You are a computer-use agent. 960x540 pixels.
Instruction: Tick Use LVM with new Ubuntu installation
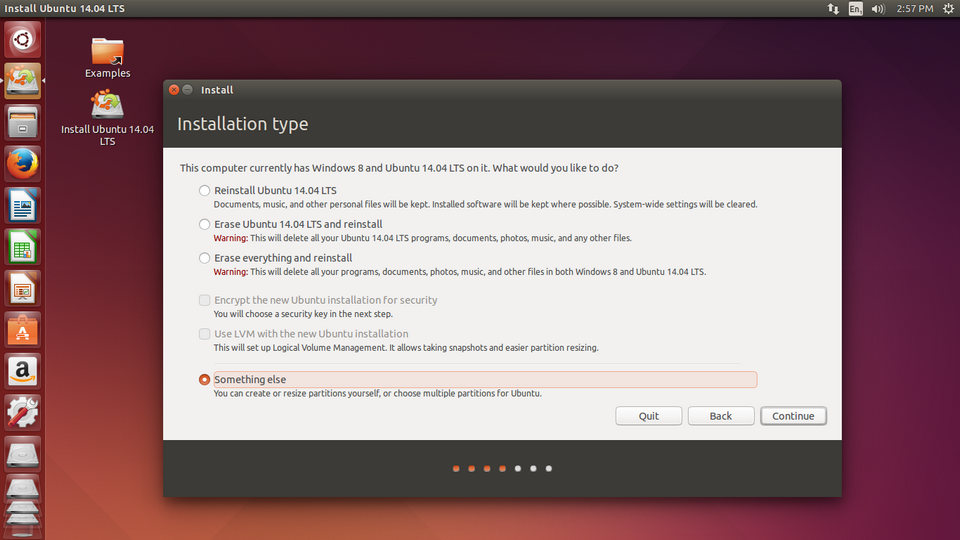[204, 334]
